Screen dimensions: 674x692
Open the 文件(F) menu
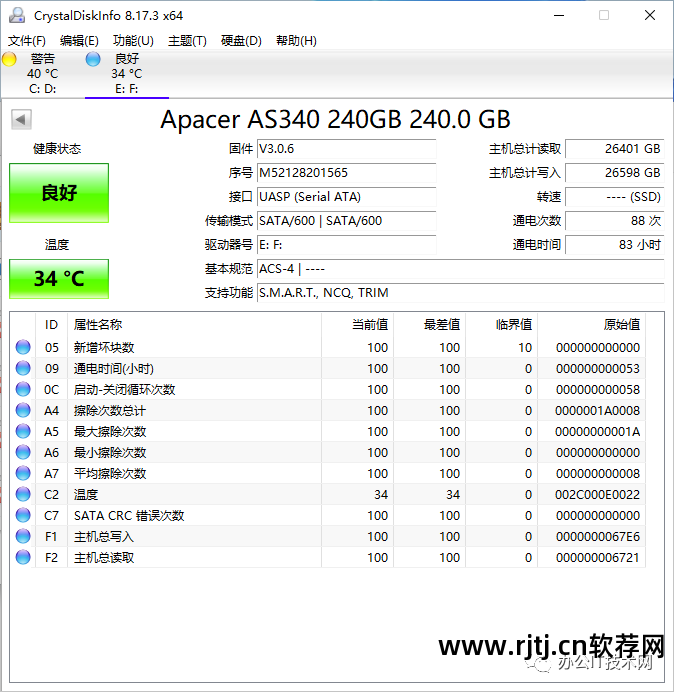(x=27, y=41)
